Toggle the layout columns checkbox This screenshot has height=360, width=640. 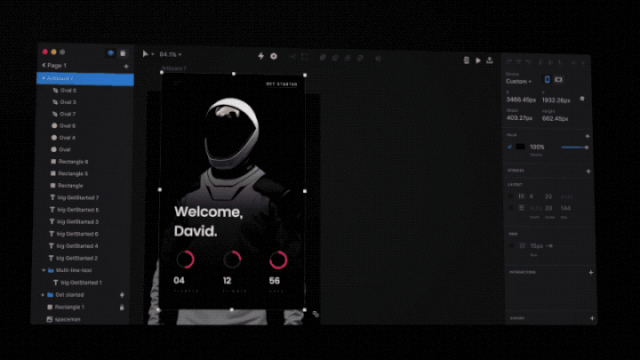(511, 196)
